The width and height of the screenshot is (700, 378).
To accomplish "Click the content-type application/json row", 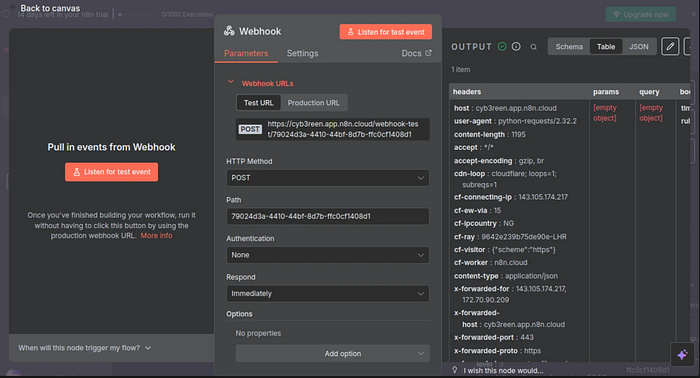I will 505,276.
